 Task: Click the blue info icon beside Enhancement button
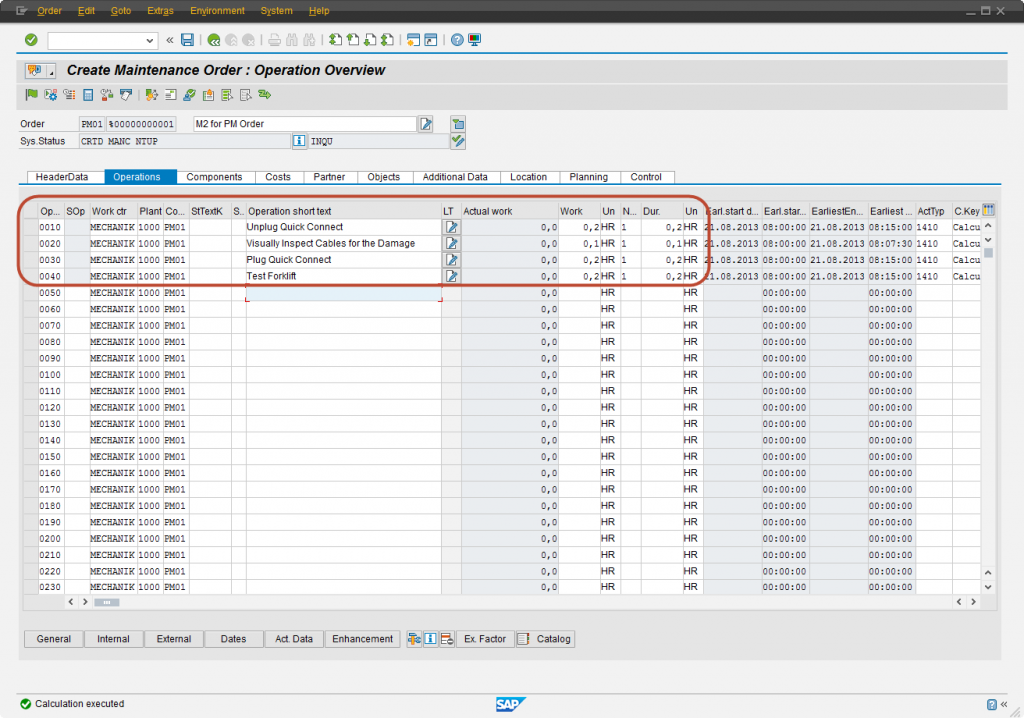[x=430, y=638]
